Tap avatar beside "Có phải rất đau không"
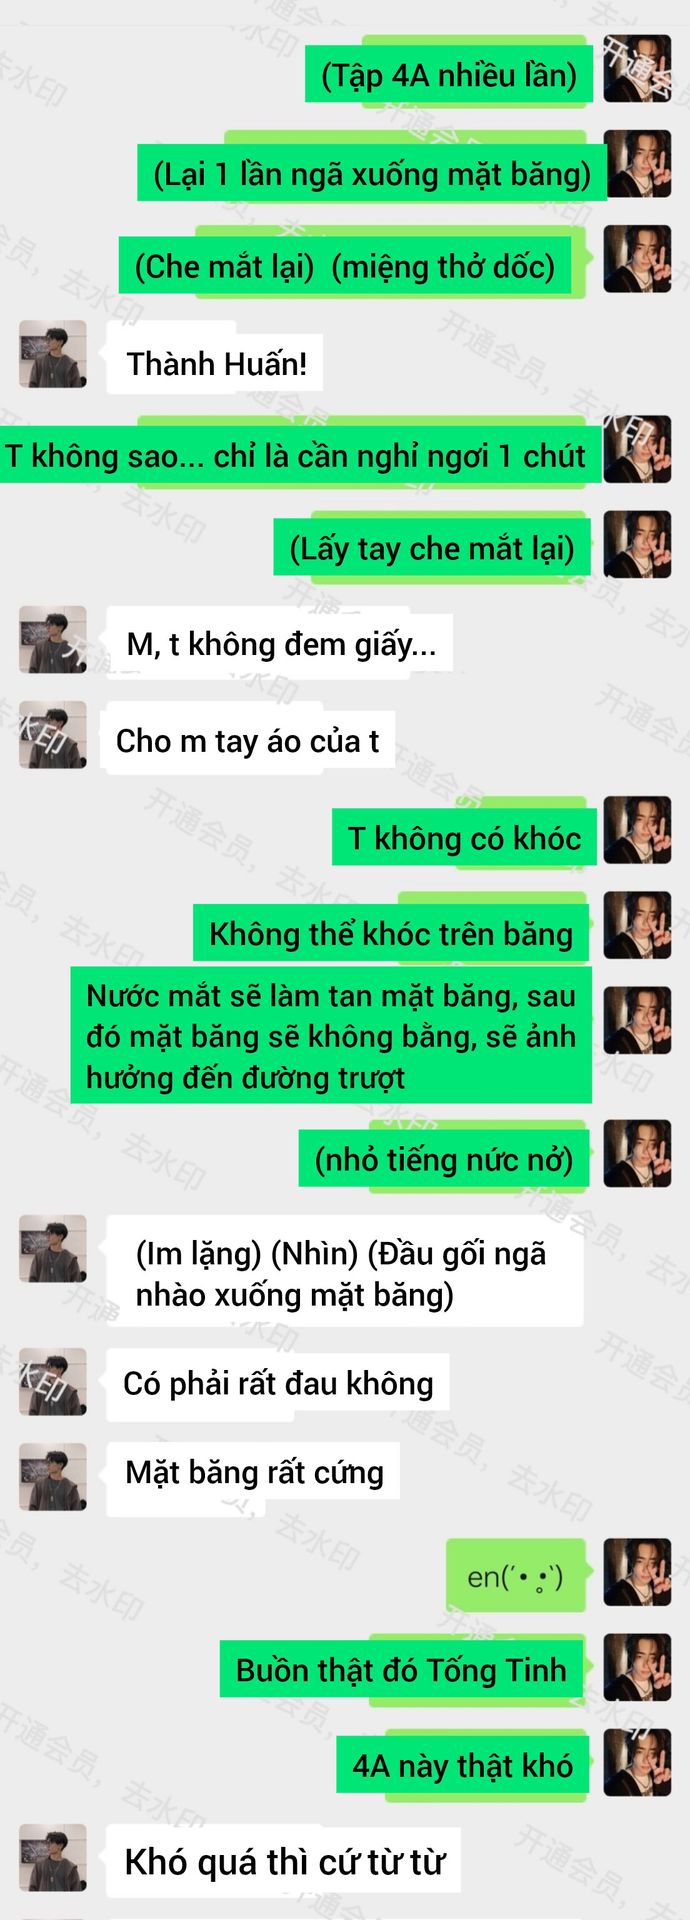 point(53,1381)
